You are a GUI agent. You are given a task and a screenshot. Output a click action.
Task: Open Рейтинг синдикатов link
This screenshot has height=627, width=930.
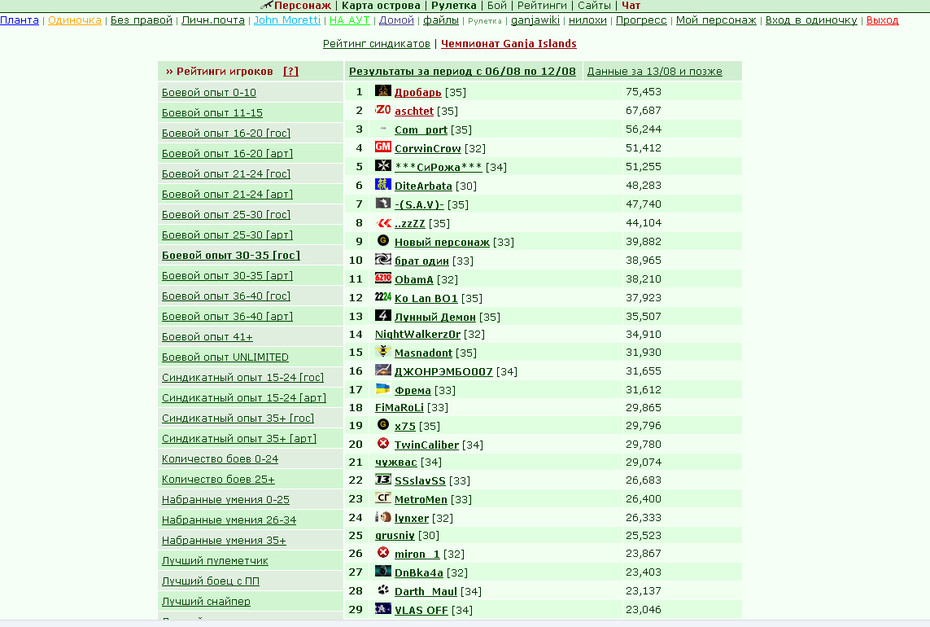click(x=377, y=44)
